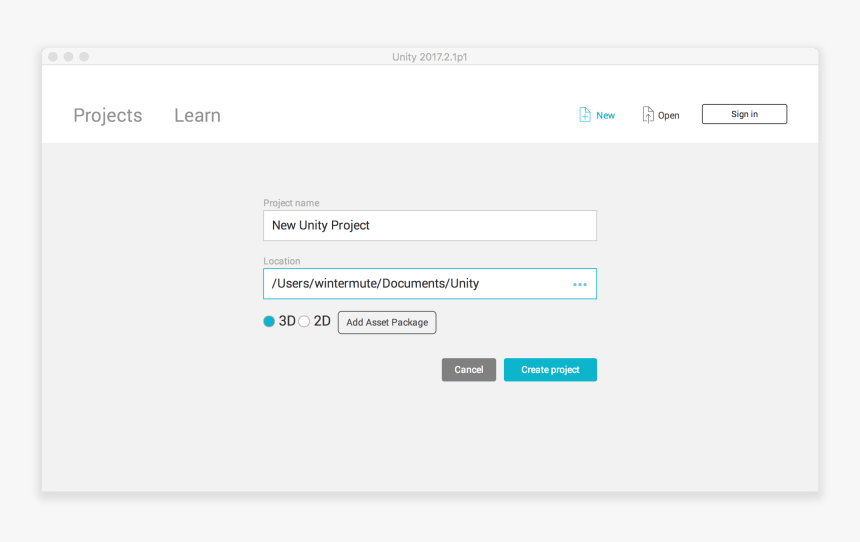The image size is (860, 542).
Task: Focus the Project name input field
Action: pyautogui.click(x=430, y=225)
